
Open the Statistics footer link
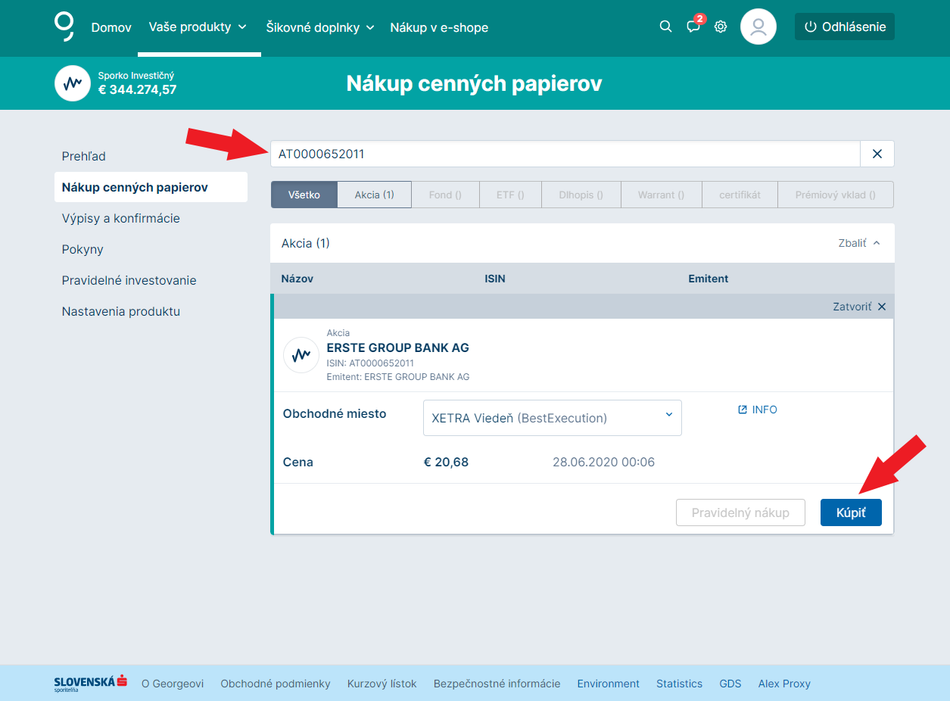[679, 683]
